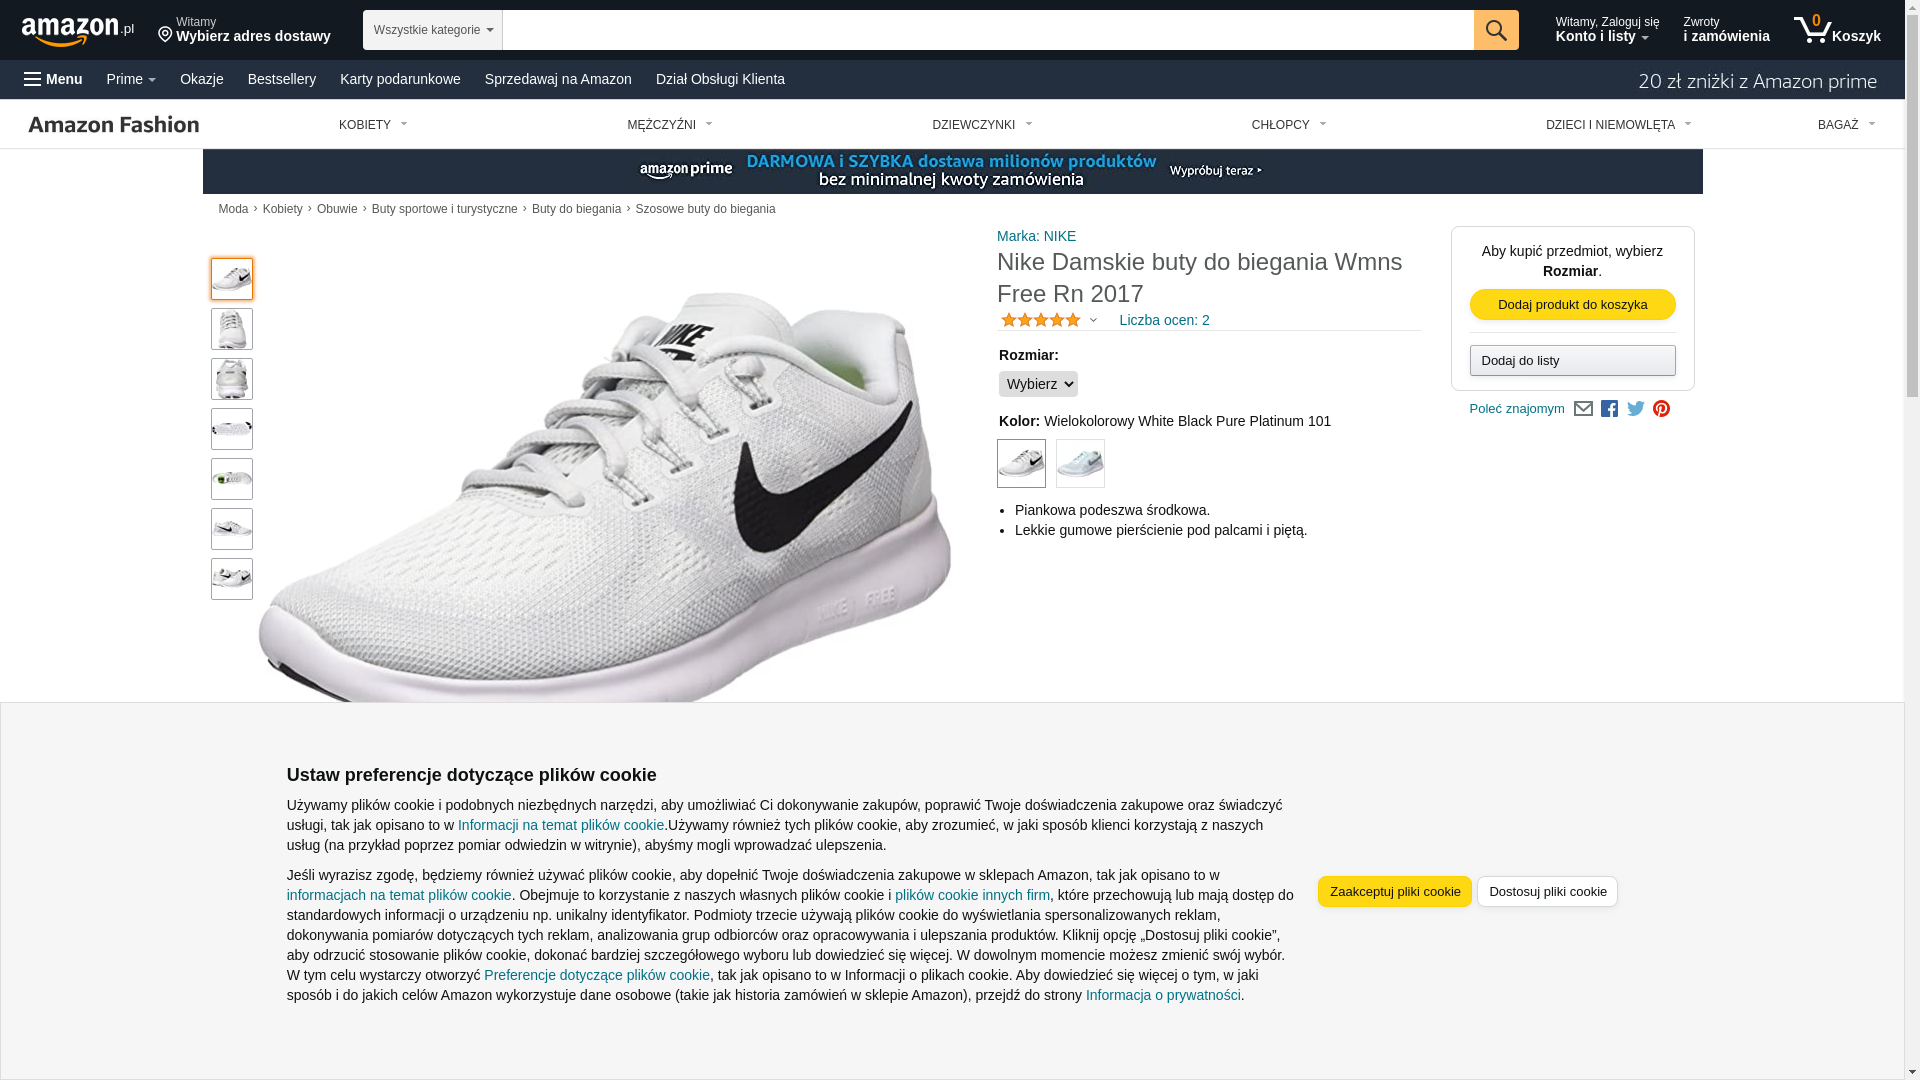The width and height of the screenshot is (1920, 1080).
Task: Share product on Facebook icon
Action: click(1609, 409)
